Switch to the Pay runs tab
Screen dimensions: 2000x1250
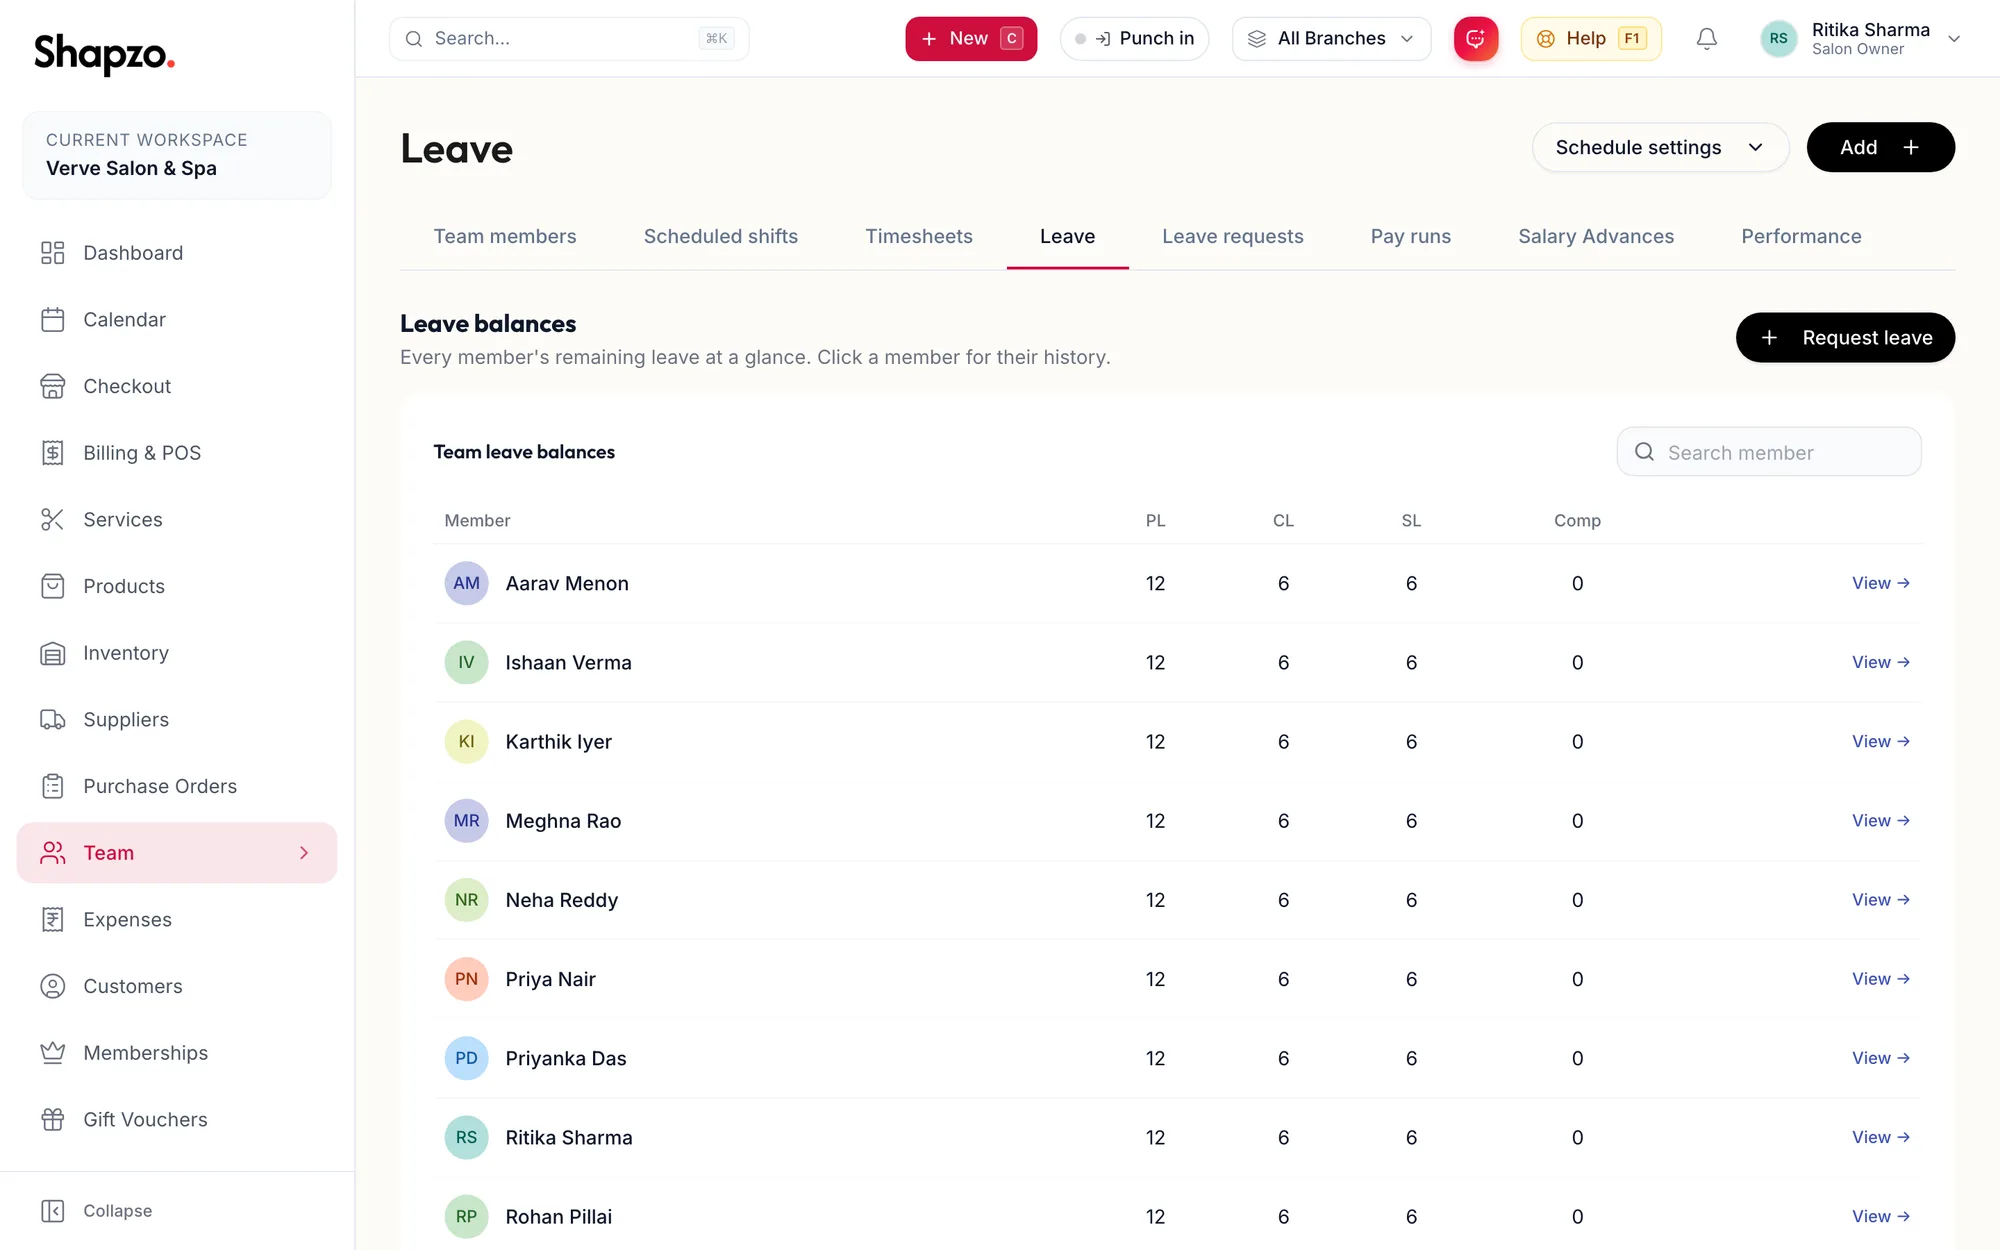pyautogui.click(x=1411, y=236)
